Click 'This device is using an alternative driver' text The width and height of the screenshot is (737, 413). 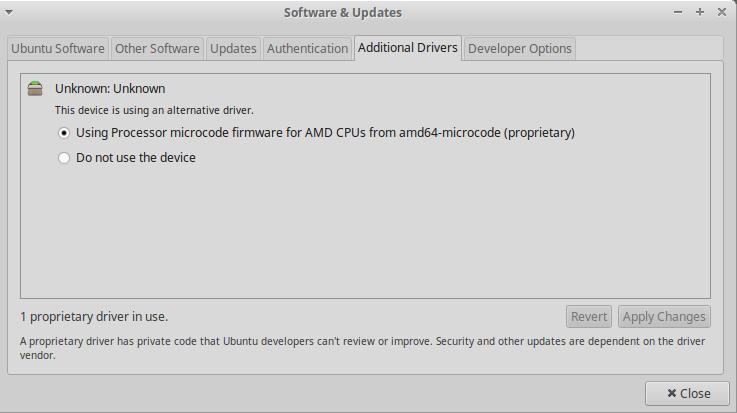pyautogui.click(x=154, y=109)
